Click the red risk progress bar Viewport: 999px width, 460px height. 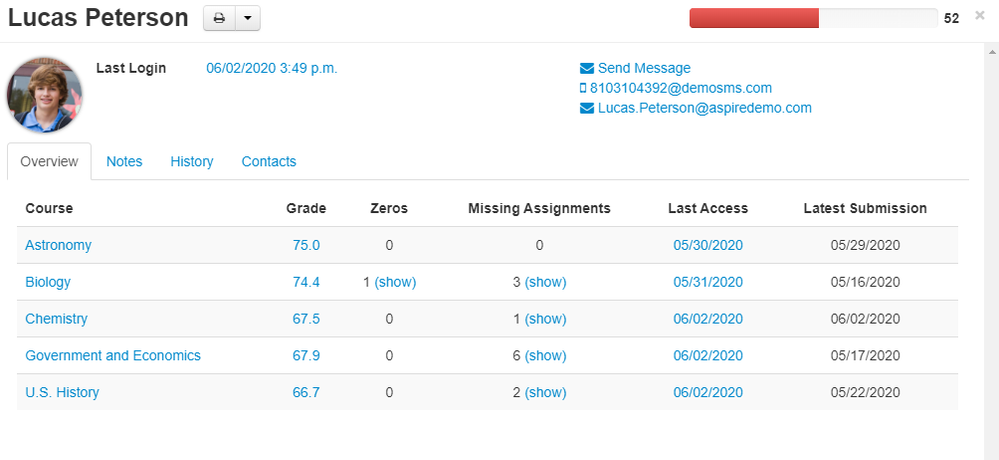point(754,18)
